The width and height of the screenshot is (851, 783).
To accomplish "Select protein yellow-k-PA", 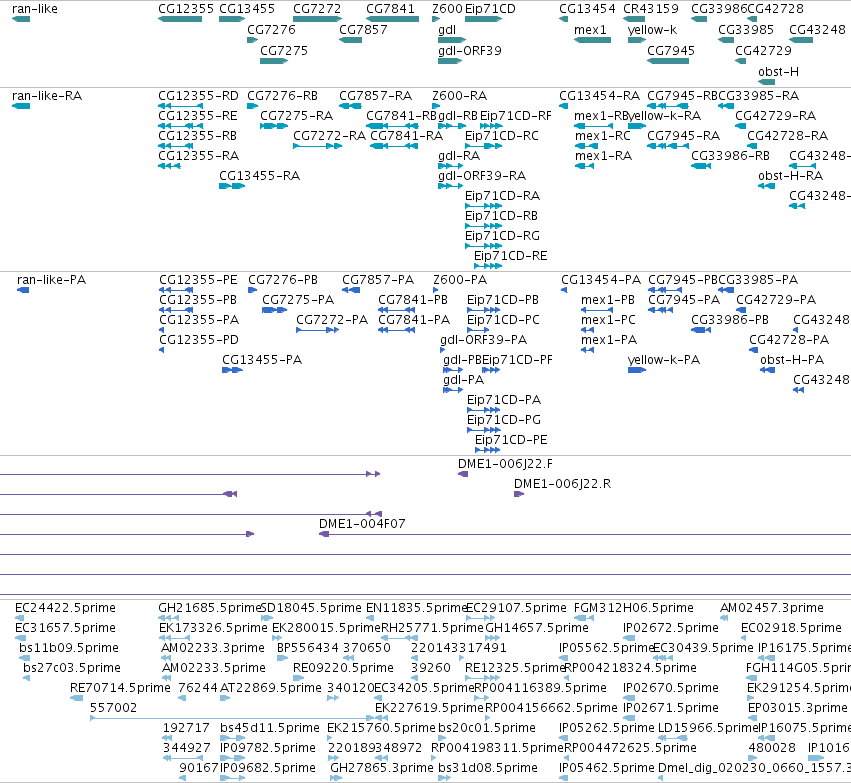I will [x=637, y=370].
